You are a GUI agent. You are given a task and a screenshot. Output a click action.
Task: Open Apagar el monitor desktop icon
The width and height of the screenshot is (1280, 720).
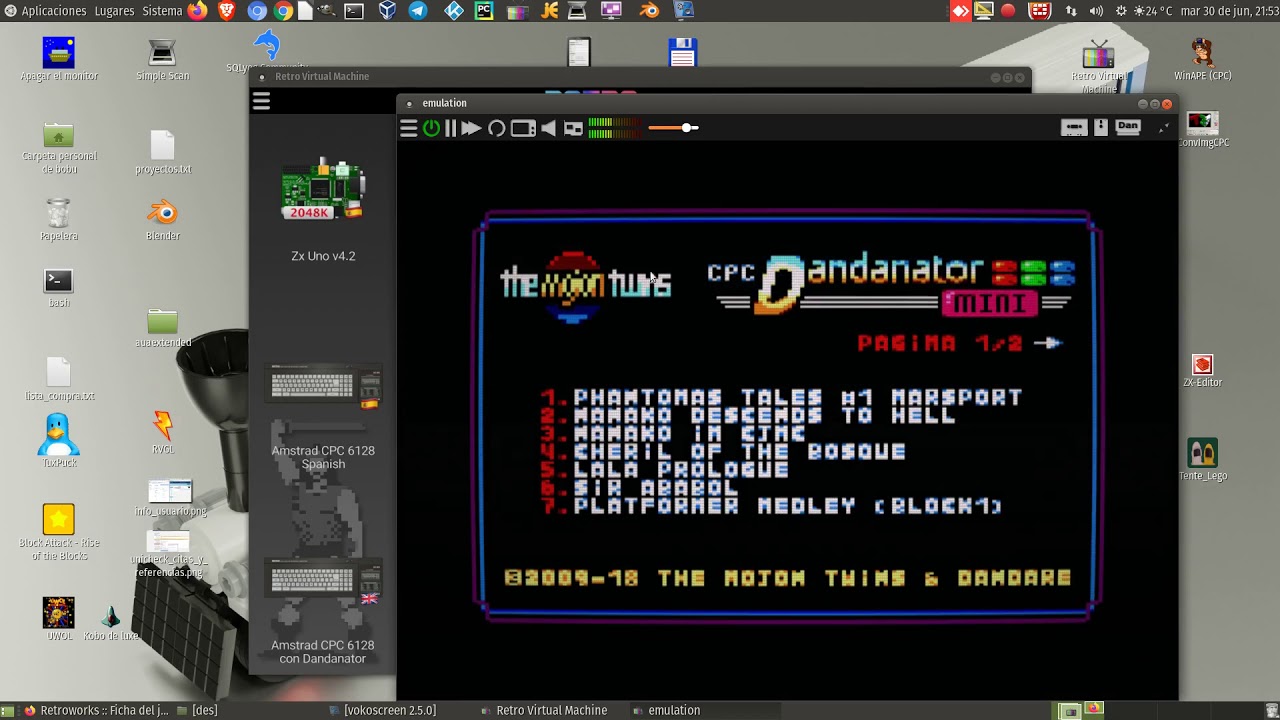[59, 59]
